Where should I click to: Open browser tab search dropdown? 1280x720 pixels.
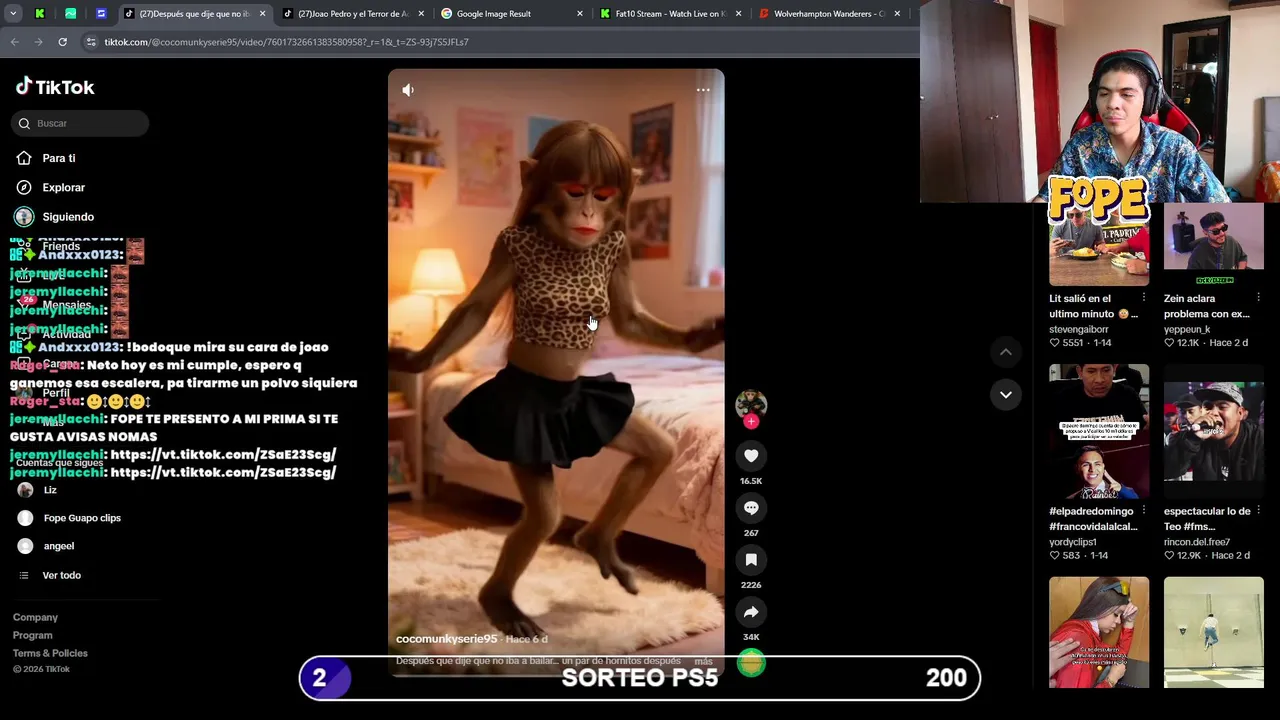coord(13,14)
